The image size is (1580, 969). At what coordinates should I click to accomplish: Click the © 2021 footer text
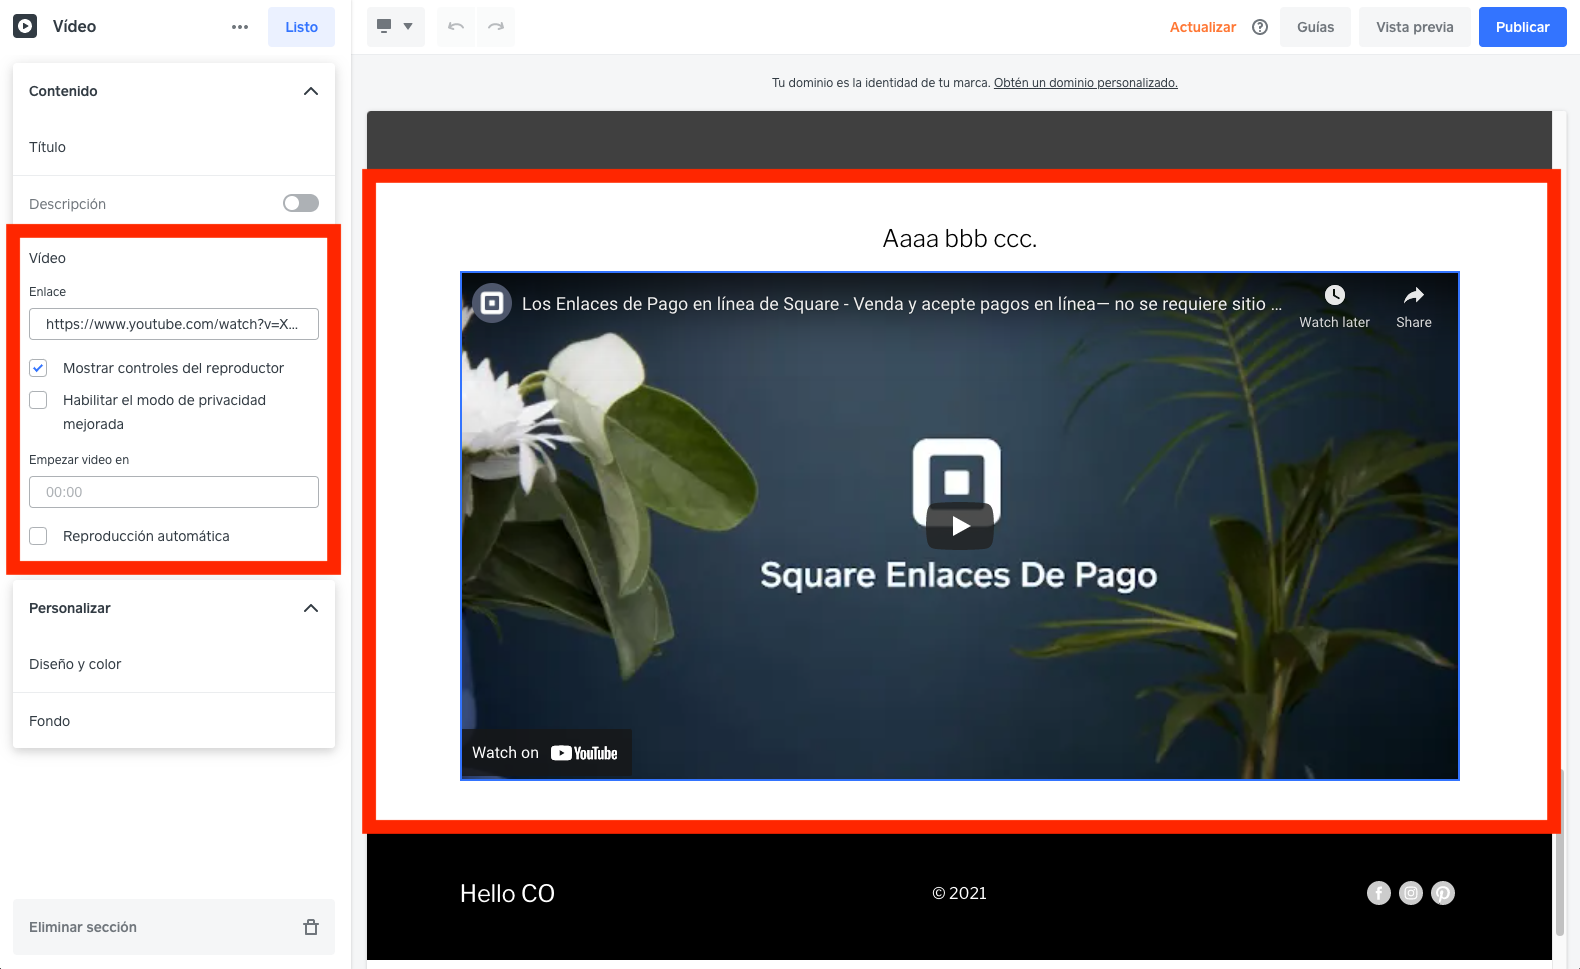[x=960, y=893]
